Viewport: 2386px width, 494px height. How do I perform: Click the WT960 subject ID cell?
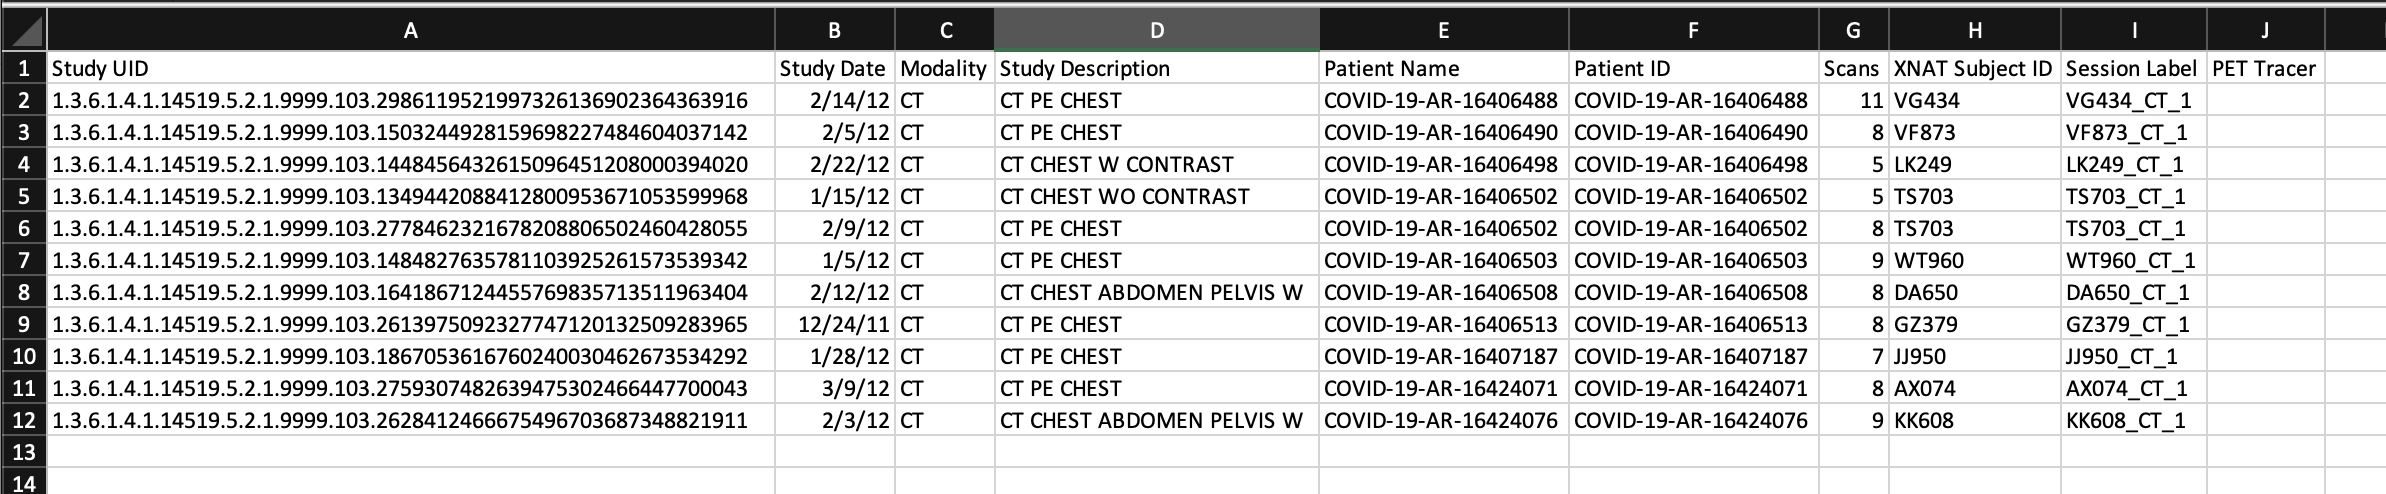coord(1973,261)
